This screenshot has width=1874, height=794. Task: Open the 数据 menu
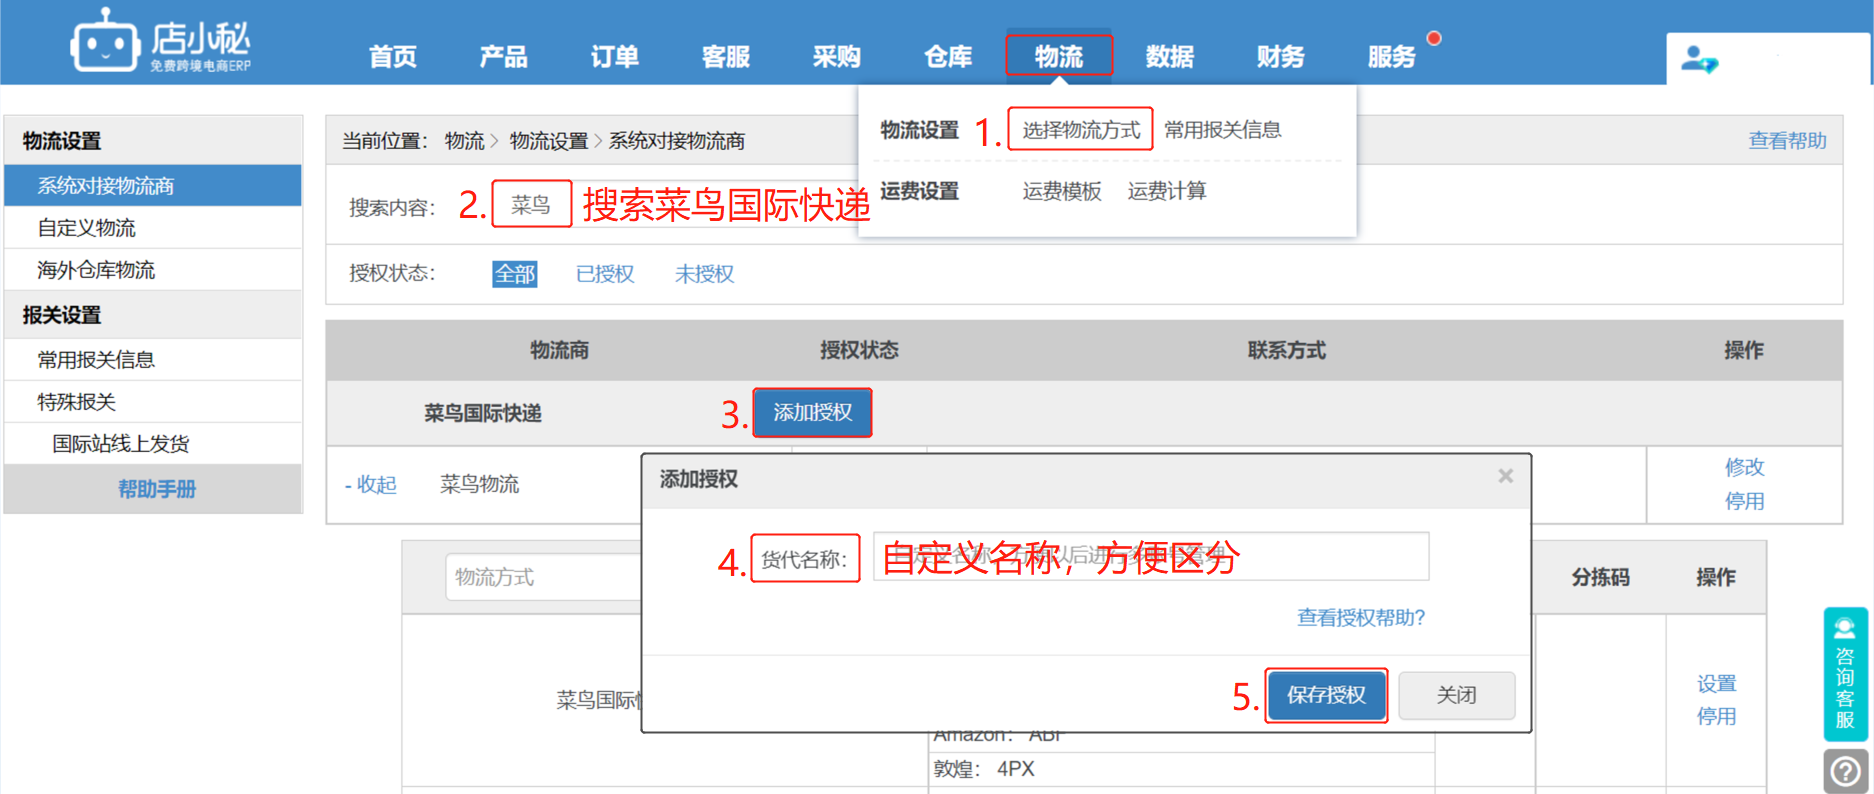1170,57
